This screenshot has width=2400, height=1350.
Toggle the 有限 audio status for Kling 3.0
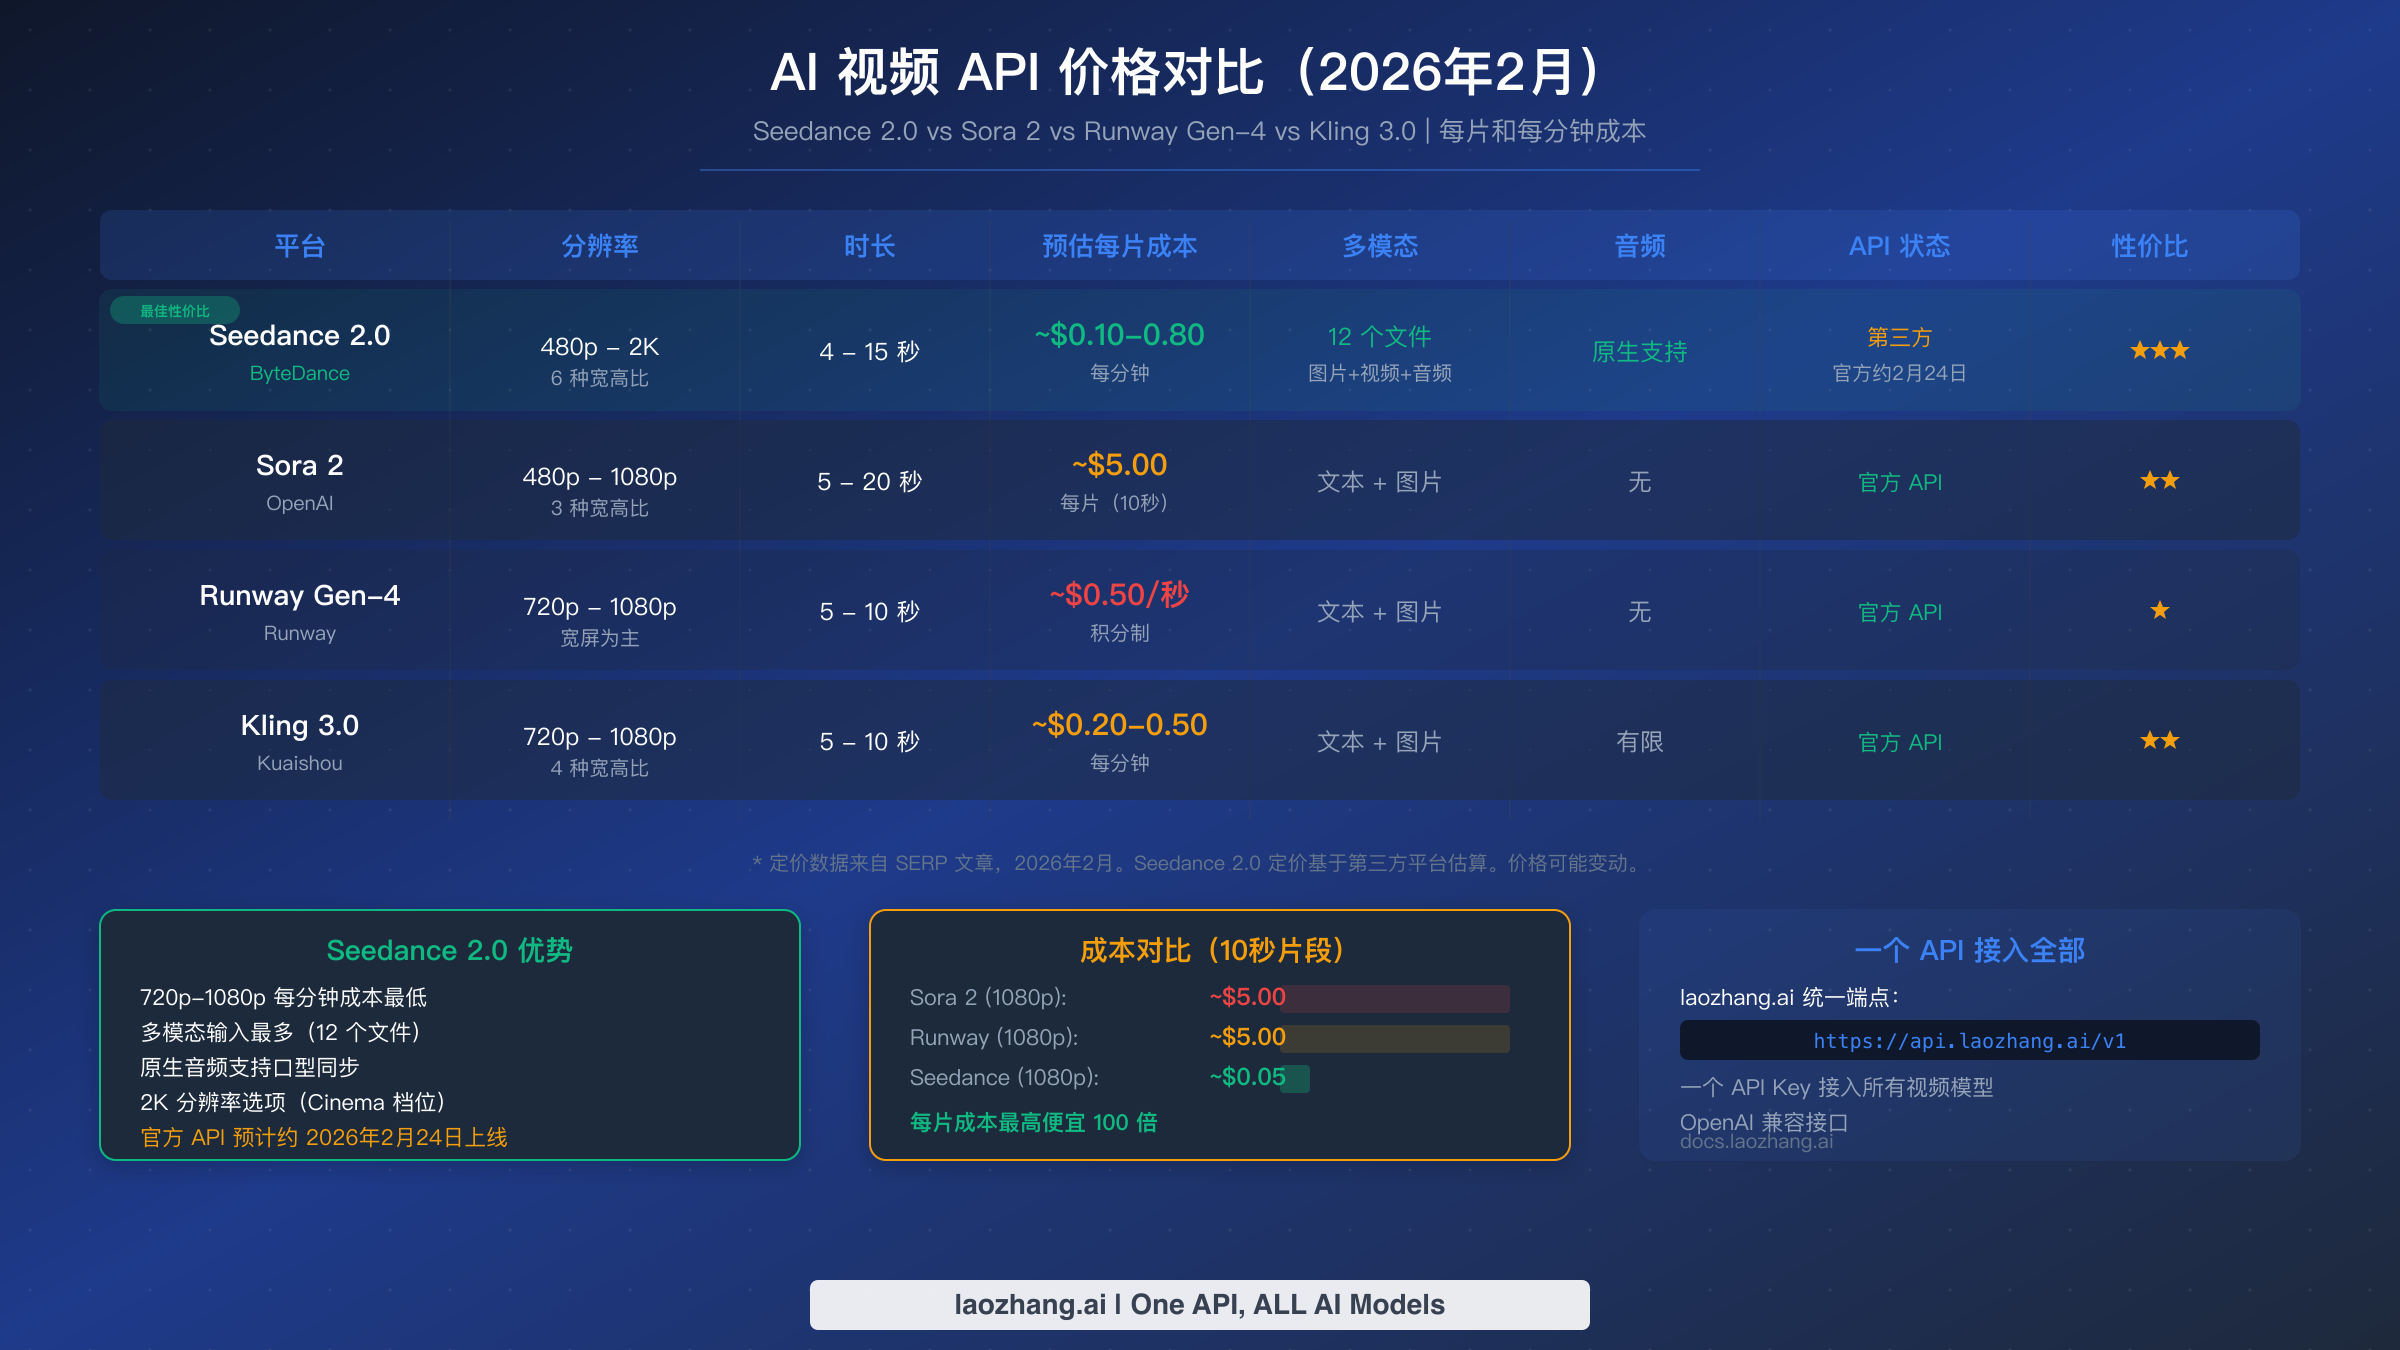(1639, 741)
